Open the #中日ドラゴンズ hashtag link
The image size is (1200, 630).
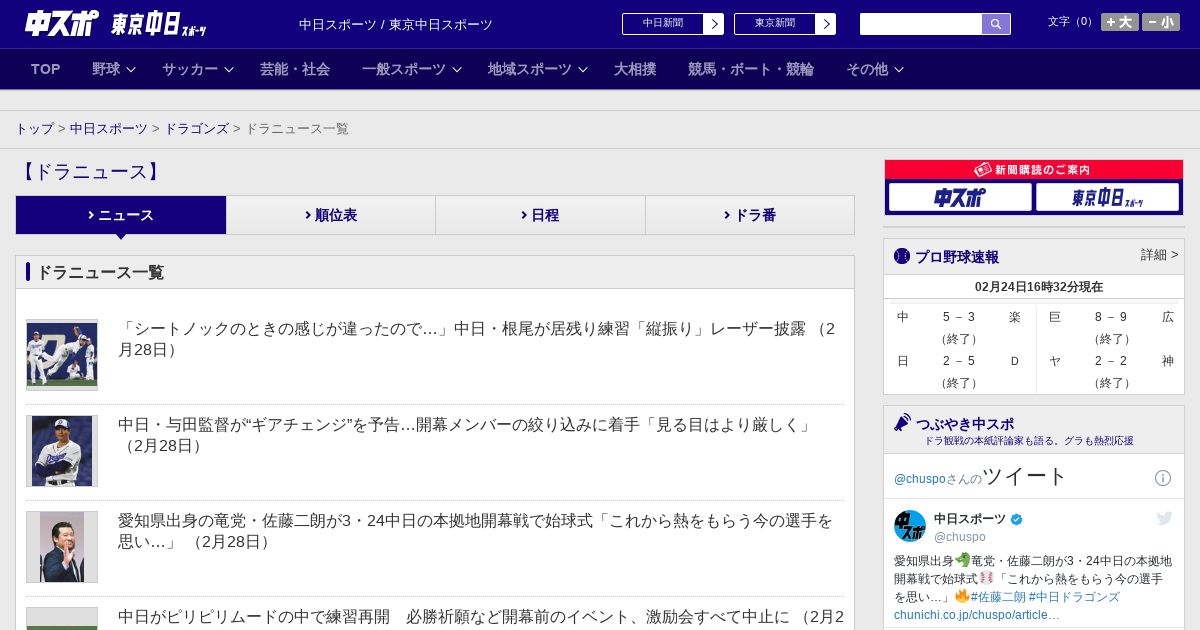pos(1074,597)
